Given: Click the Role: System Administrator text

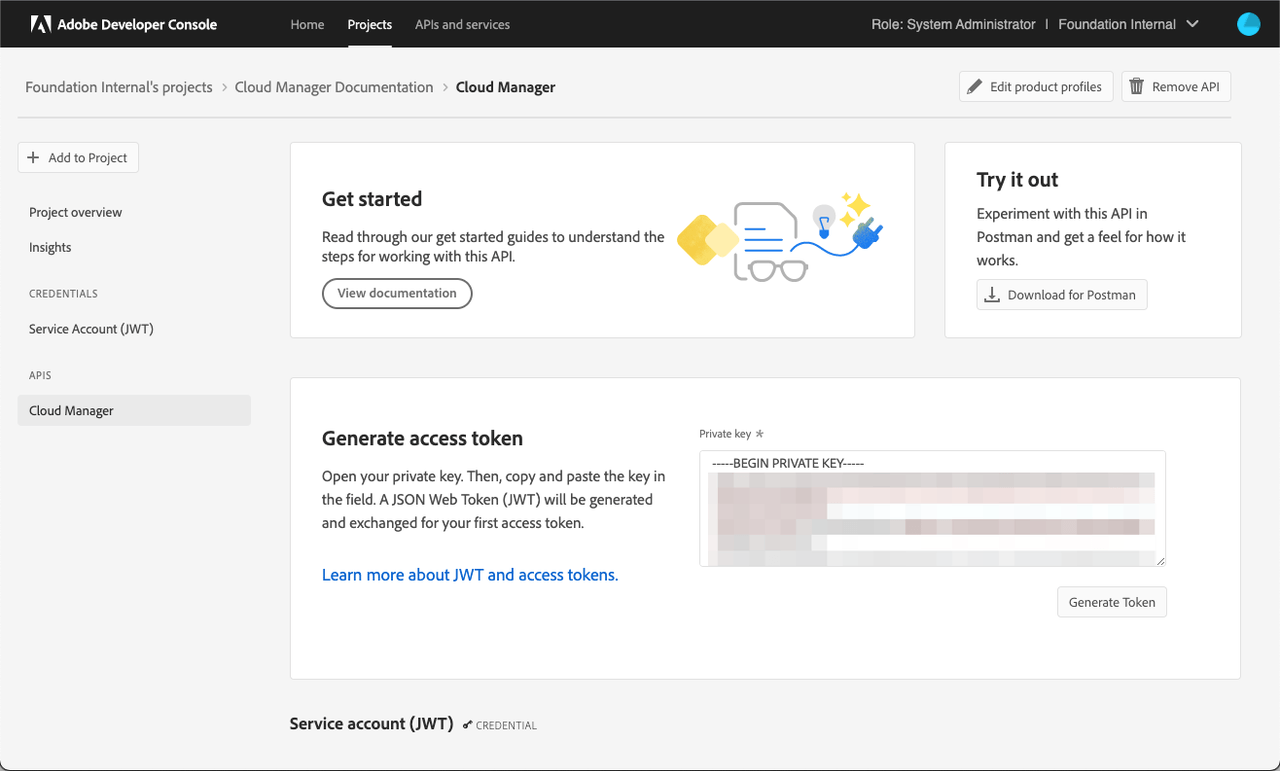Looking at the screenshot, I should click(x=953, y=24).
